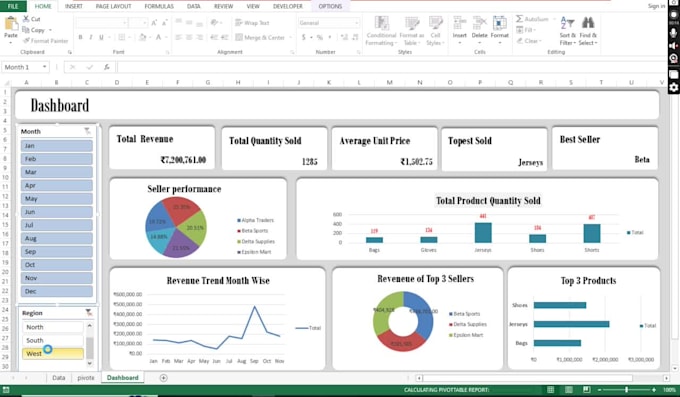Clear filter on the Month slicer
Viewport: 680px width, 397px height.
point(87,131)
